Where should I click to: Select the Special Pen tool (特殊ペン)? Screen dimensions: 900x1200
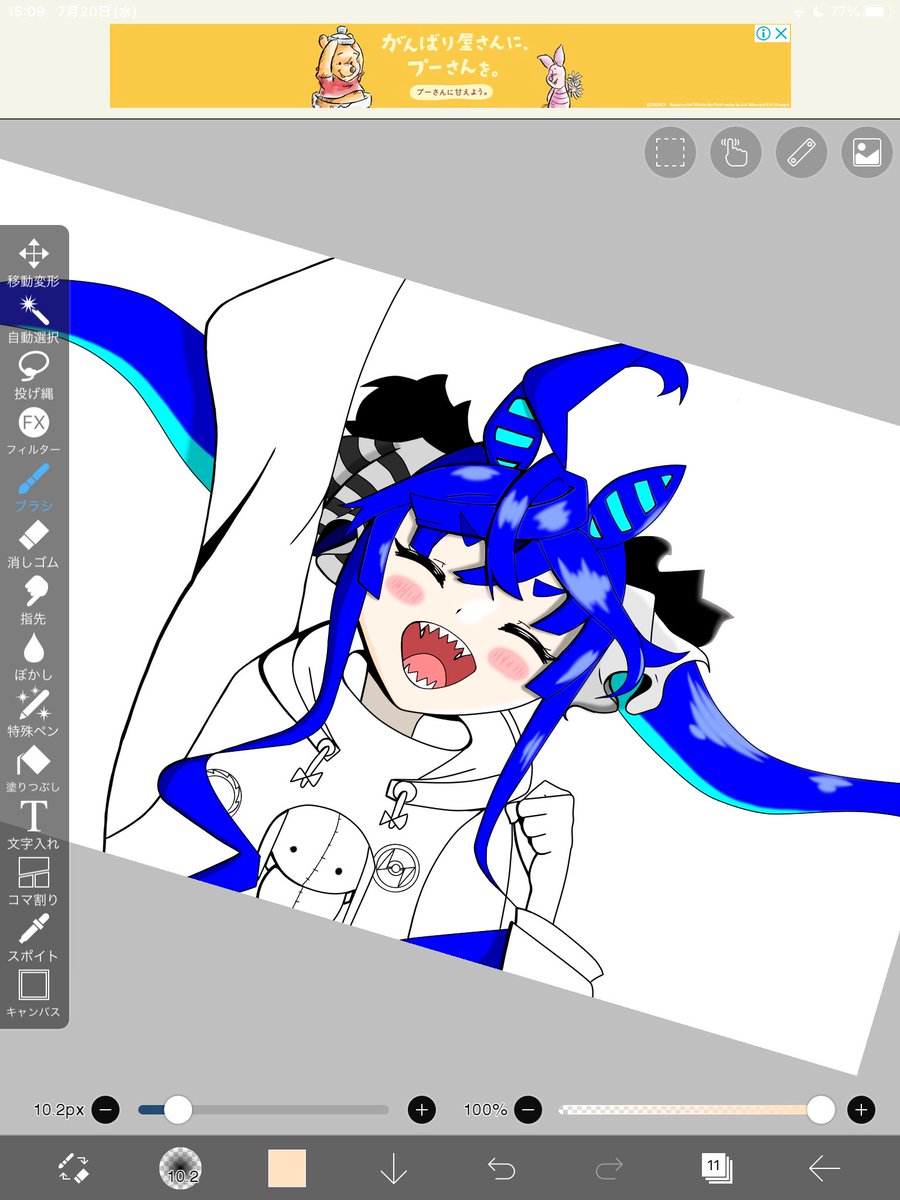point(34,711)
